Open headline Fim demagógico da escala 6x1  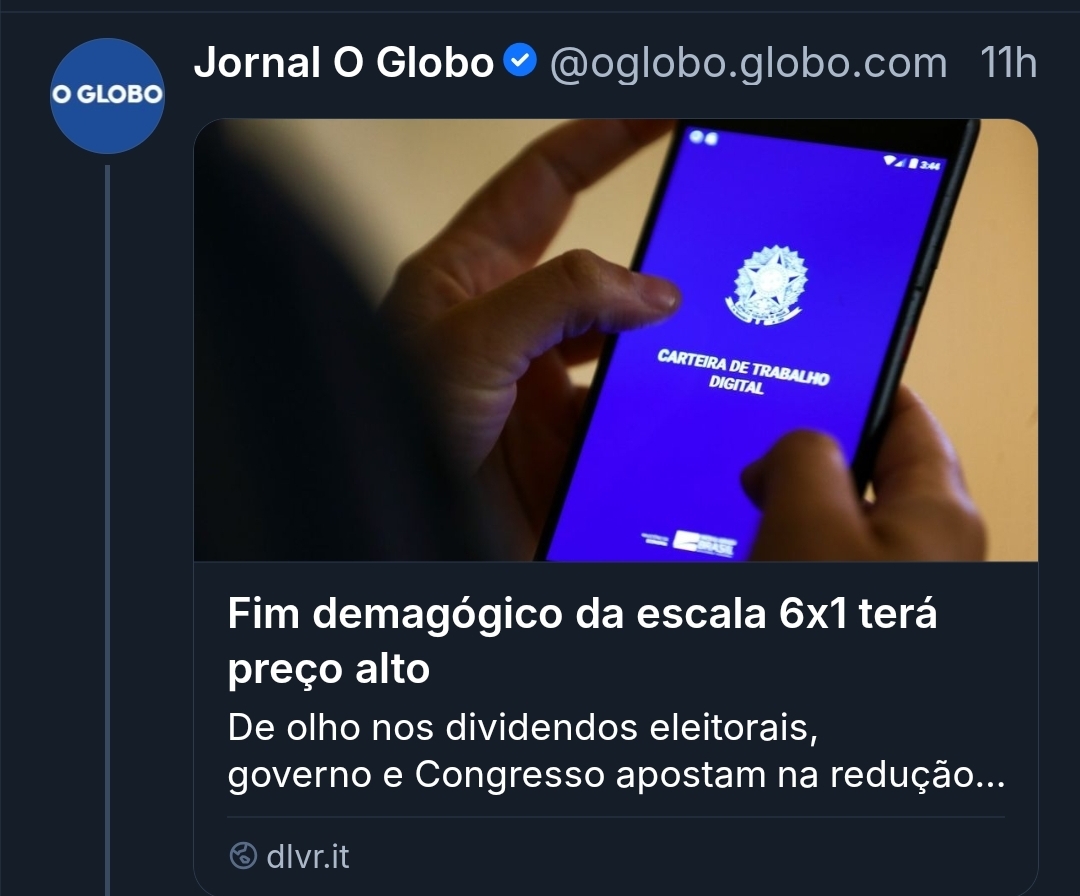[582, 640]
